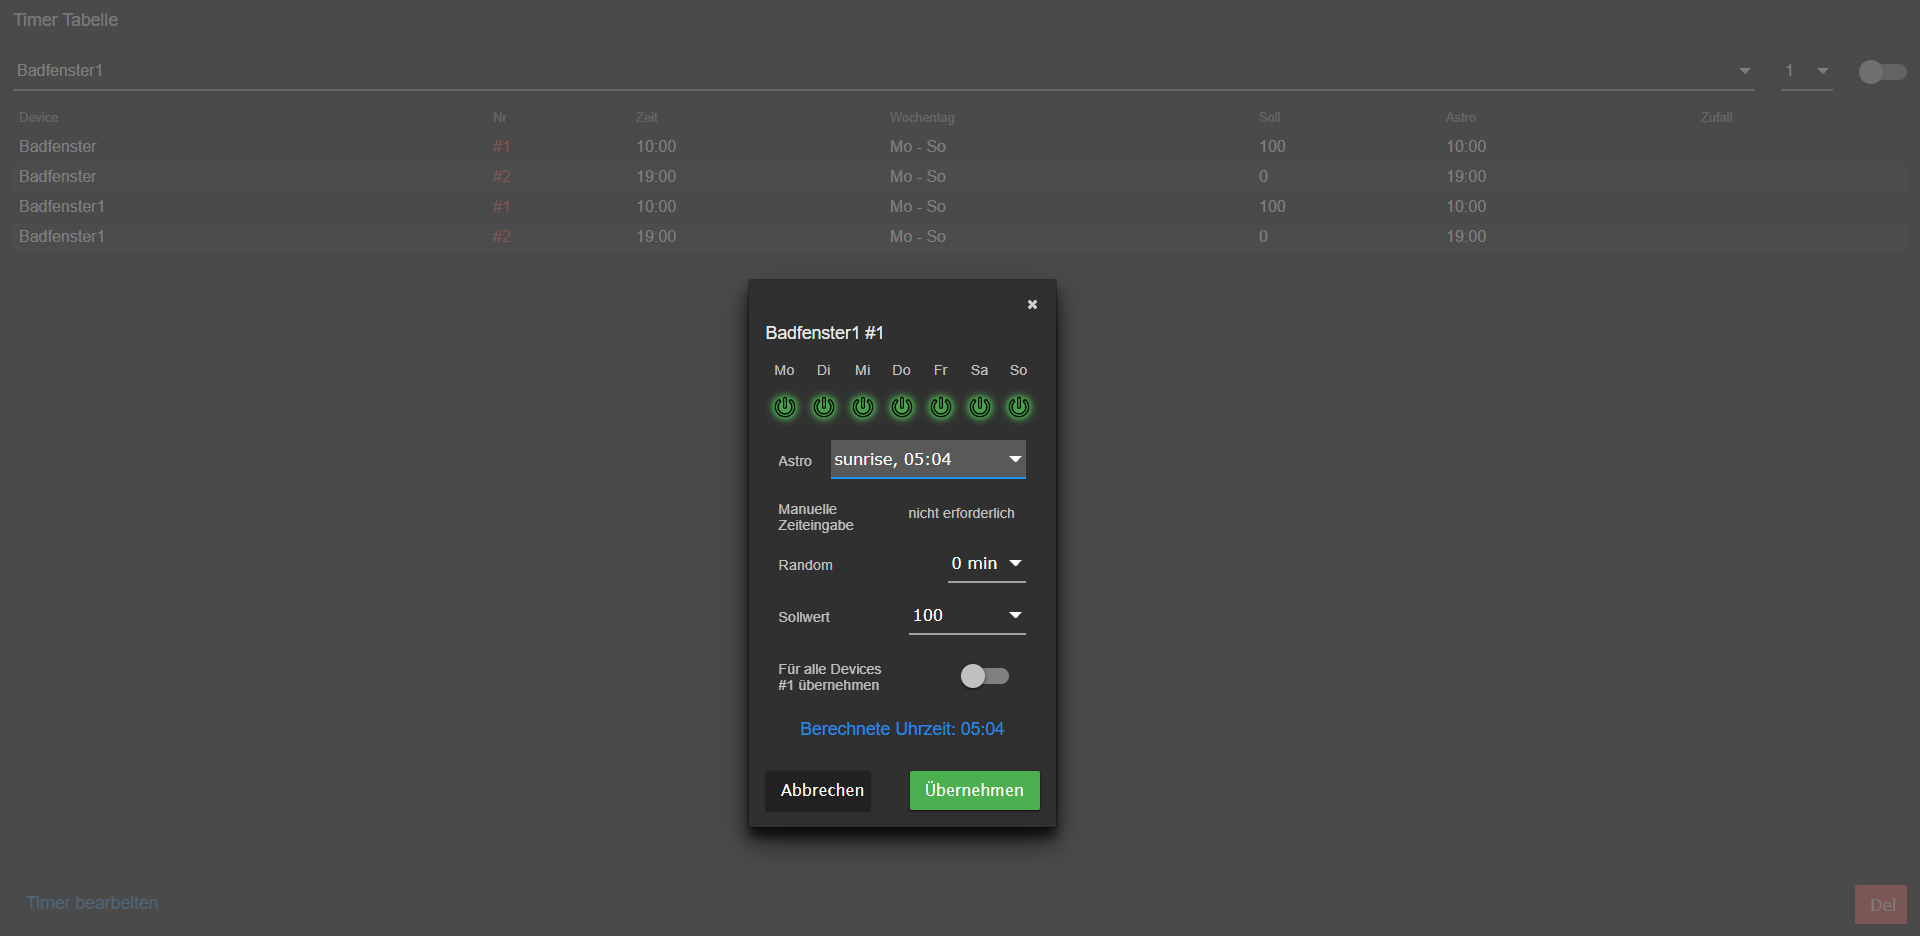Image resolution: width=1920 pixels, height=936 pixels.
Task: Open the Random 0 min dropdown
Action: (x=987, y=564)
